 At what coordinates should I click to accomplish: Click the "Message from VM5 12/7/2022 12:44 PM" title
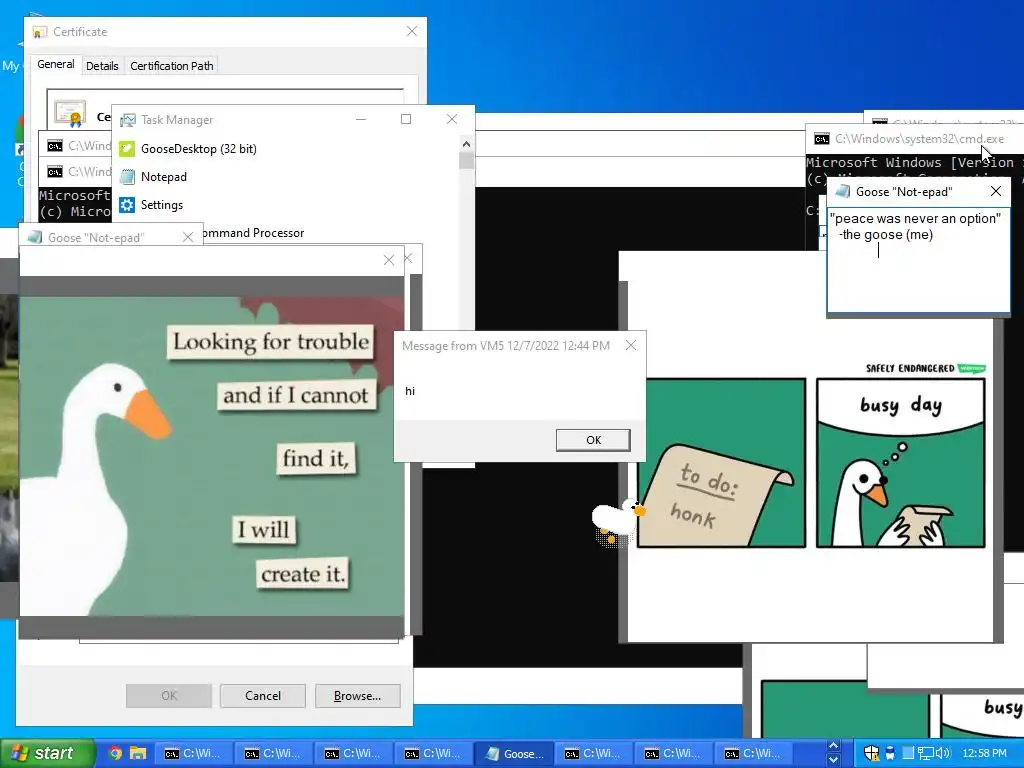[x=506, y=345]
